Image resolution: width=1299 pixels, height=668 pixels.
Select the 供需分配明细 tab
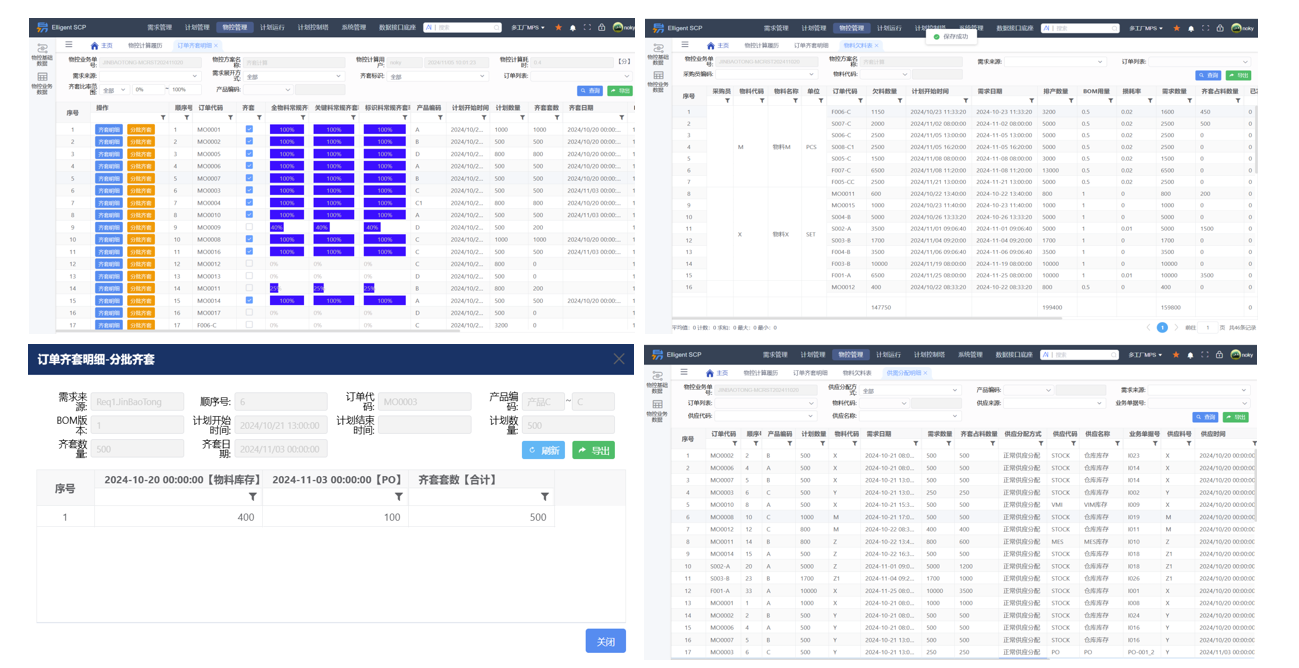pyautogui.click(x=902, y=373)
